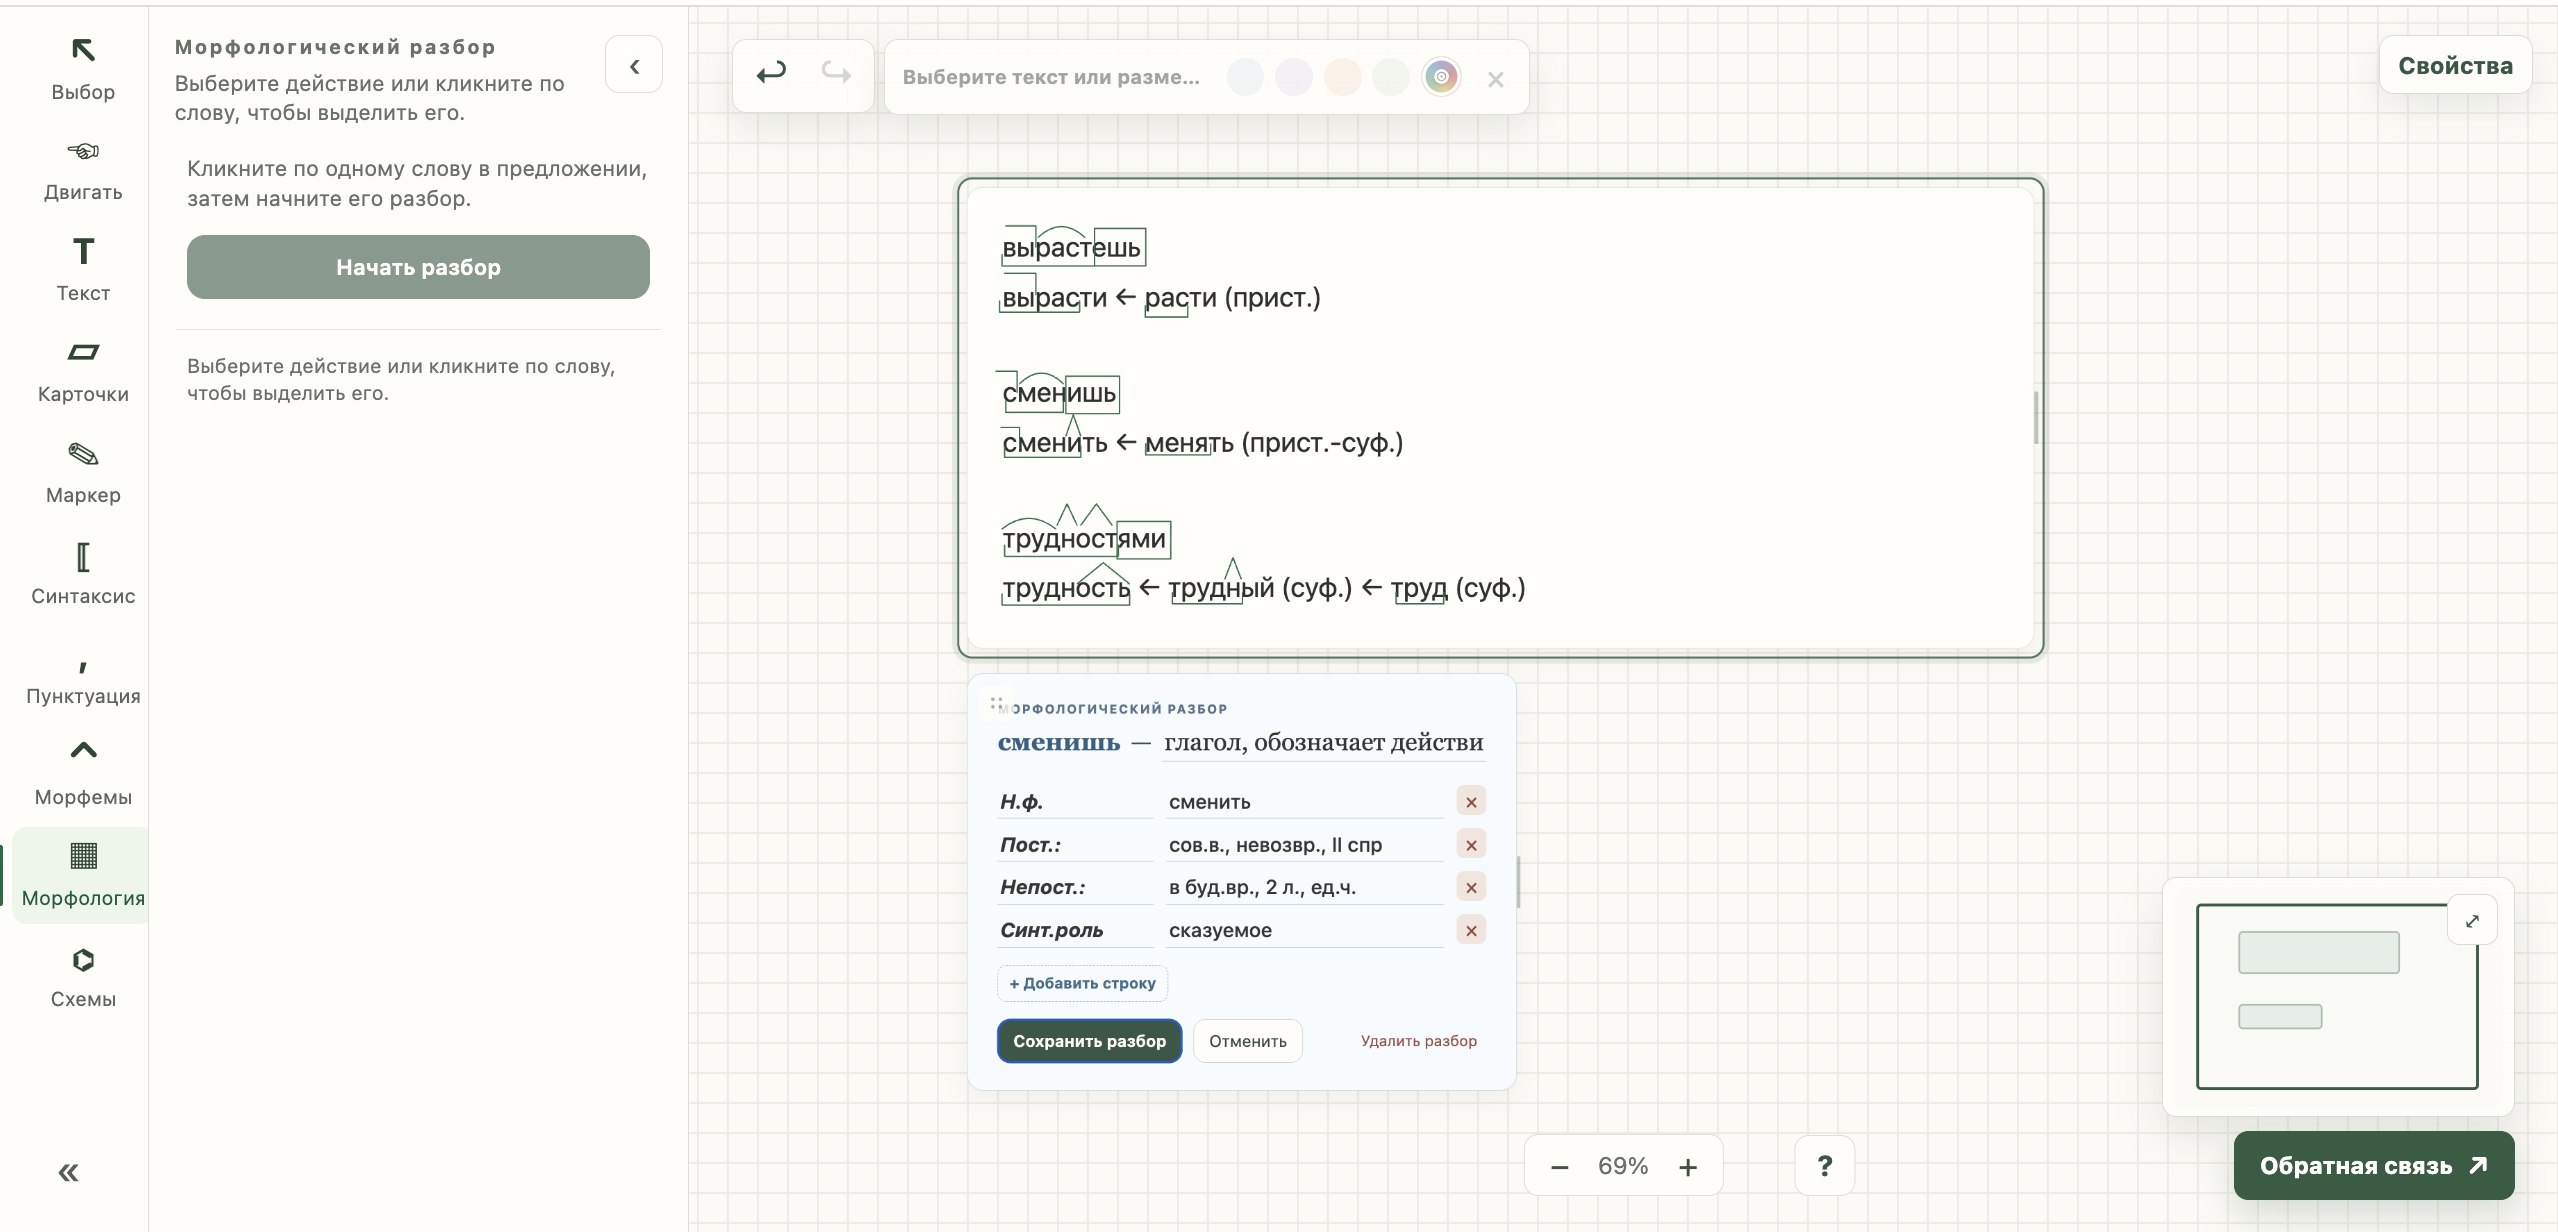Delete the Н.ф. row
The image size is (2558, 1232).
click(1471, 801)
